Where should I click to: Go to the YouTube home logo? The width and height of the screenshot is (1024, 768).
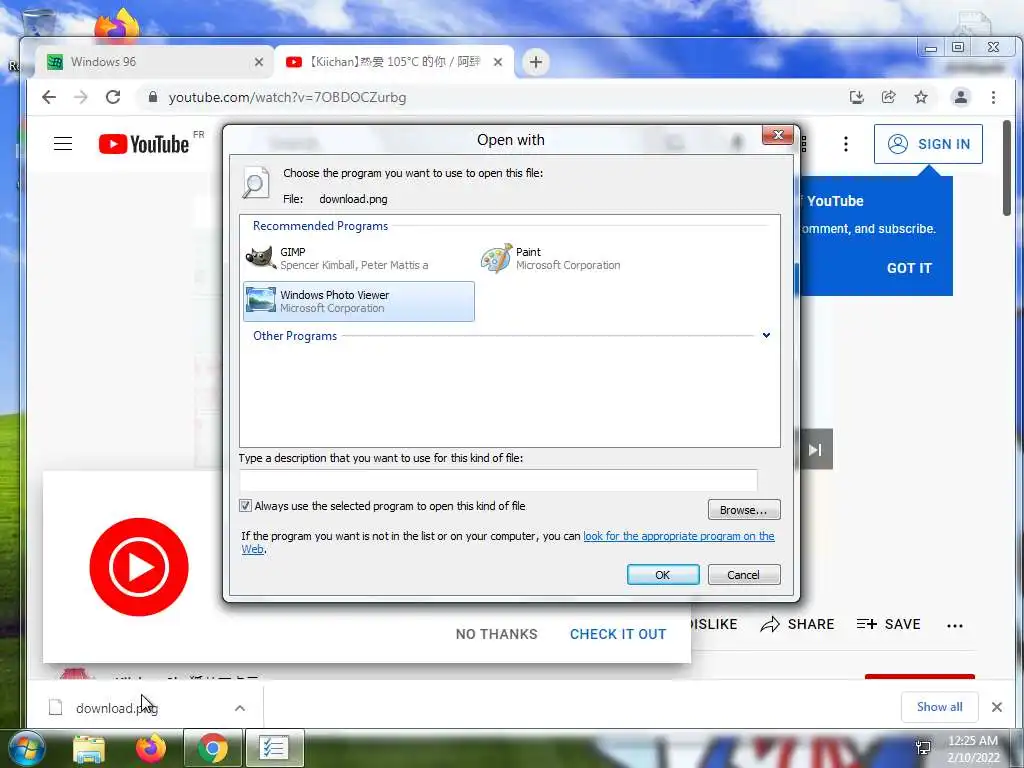(x=144, y=144)
